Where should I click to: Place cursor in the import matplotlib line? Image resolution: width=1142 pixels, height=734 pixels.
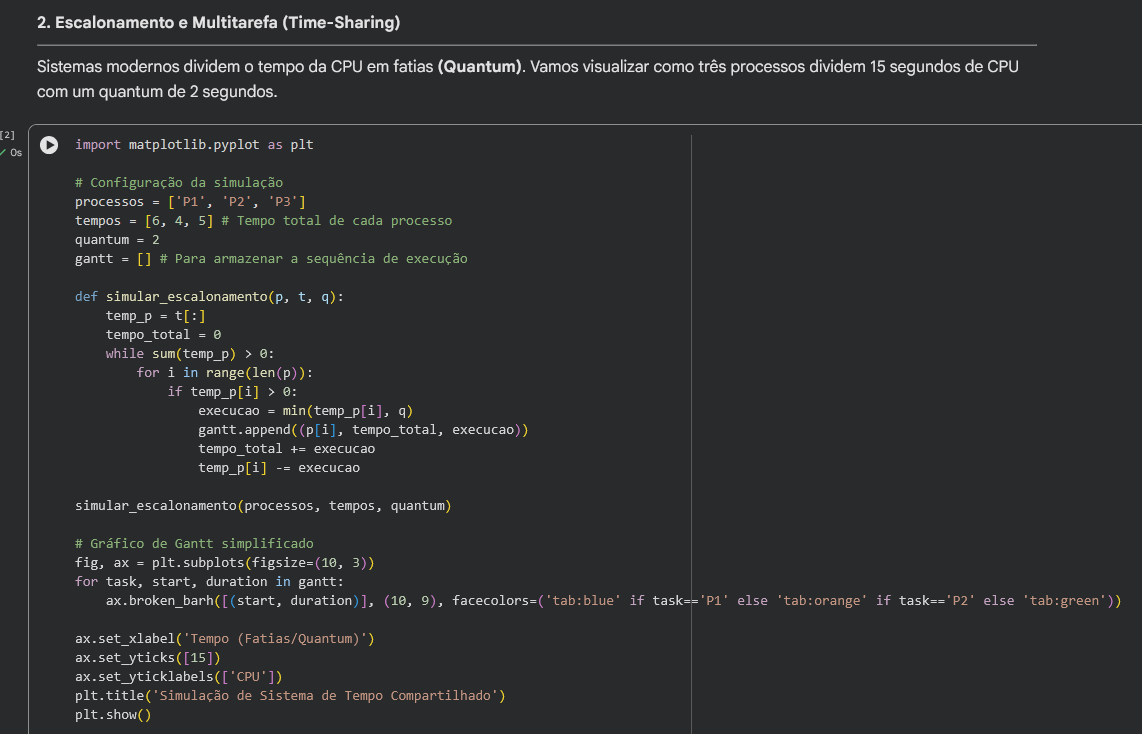click(194, 145)
